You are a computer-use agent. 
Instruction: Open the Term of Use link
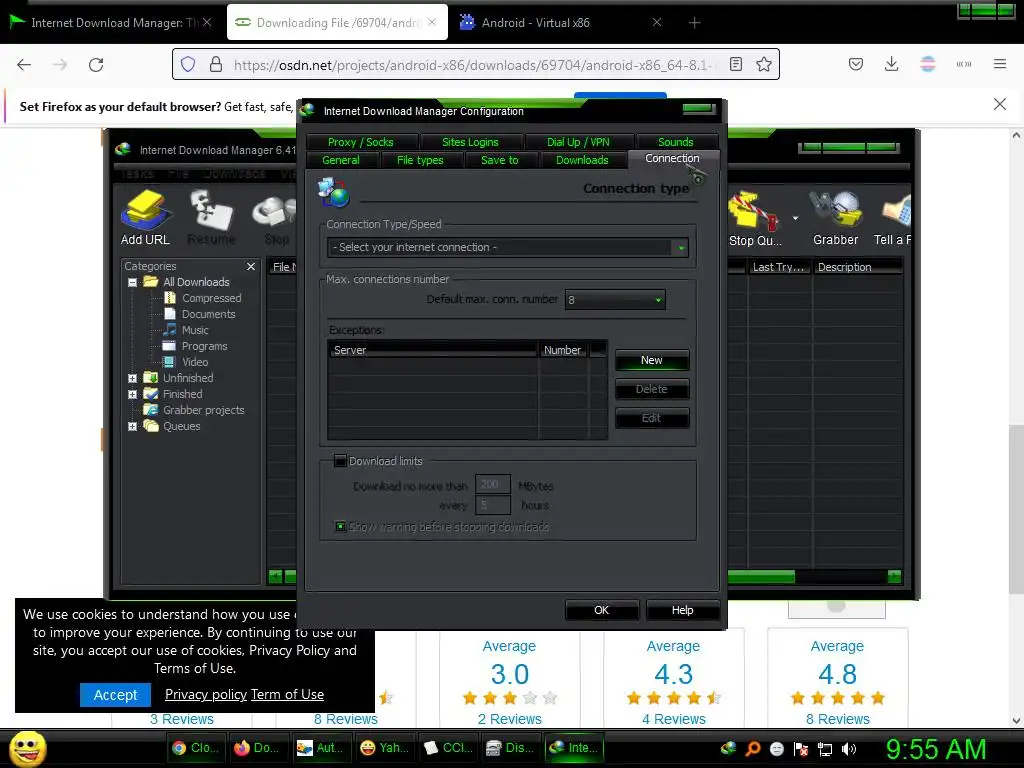pos(287,694)
